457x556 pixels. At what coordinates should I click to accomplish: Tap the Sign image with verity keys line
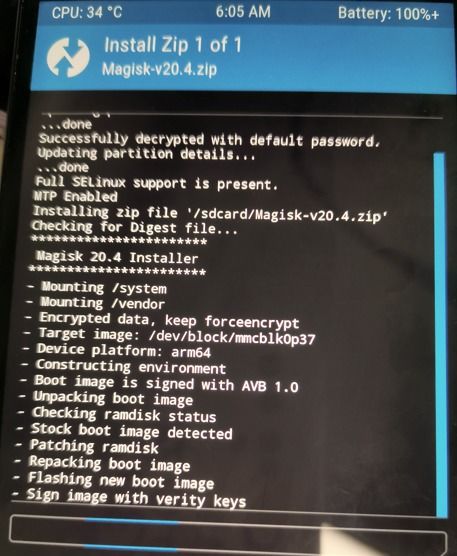[129, 497]
